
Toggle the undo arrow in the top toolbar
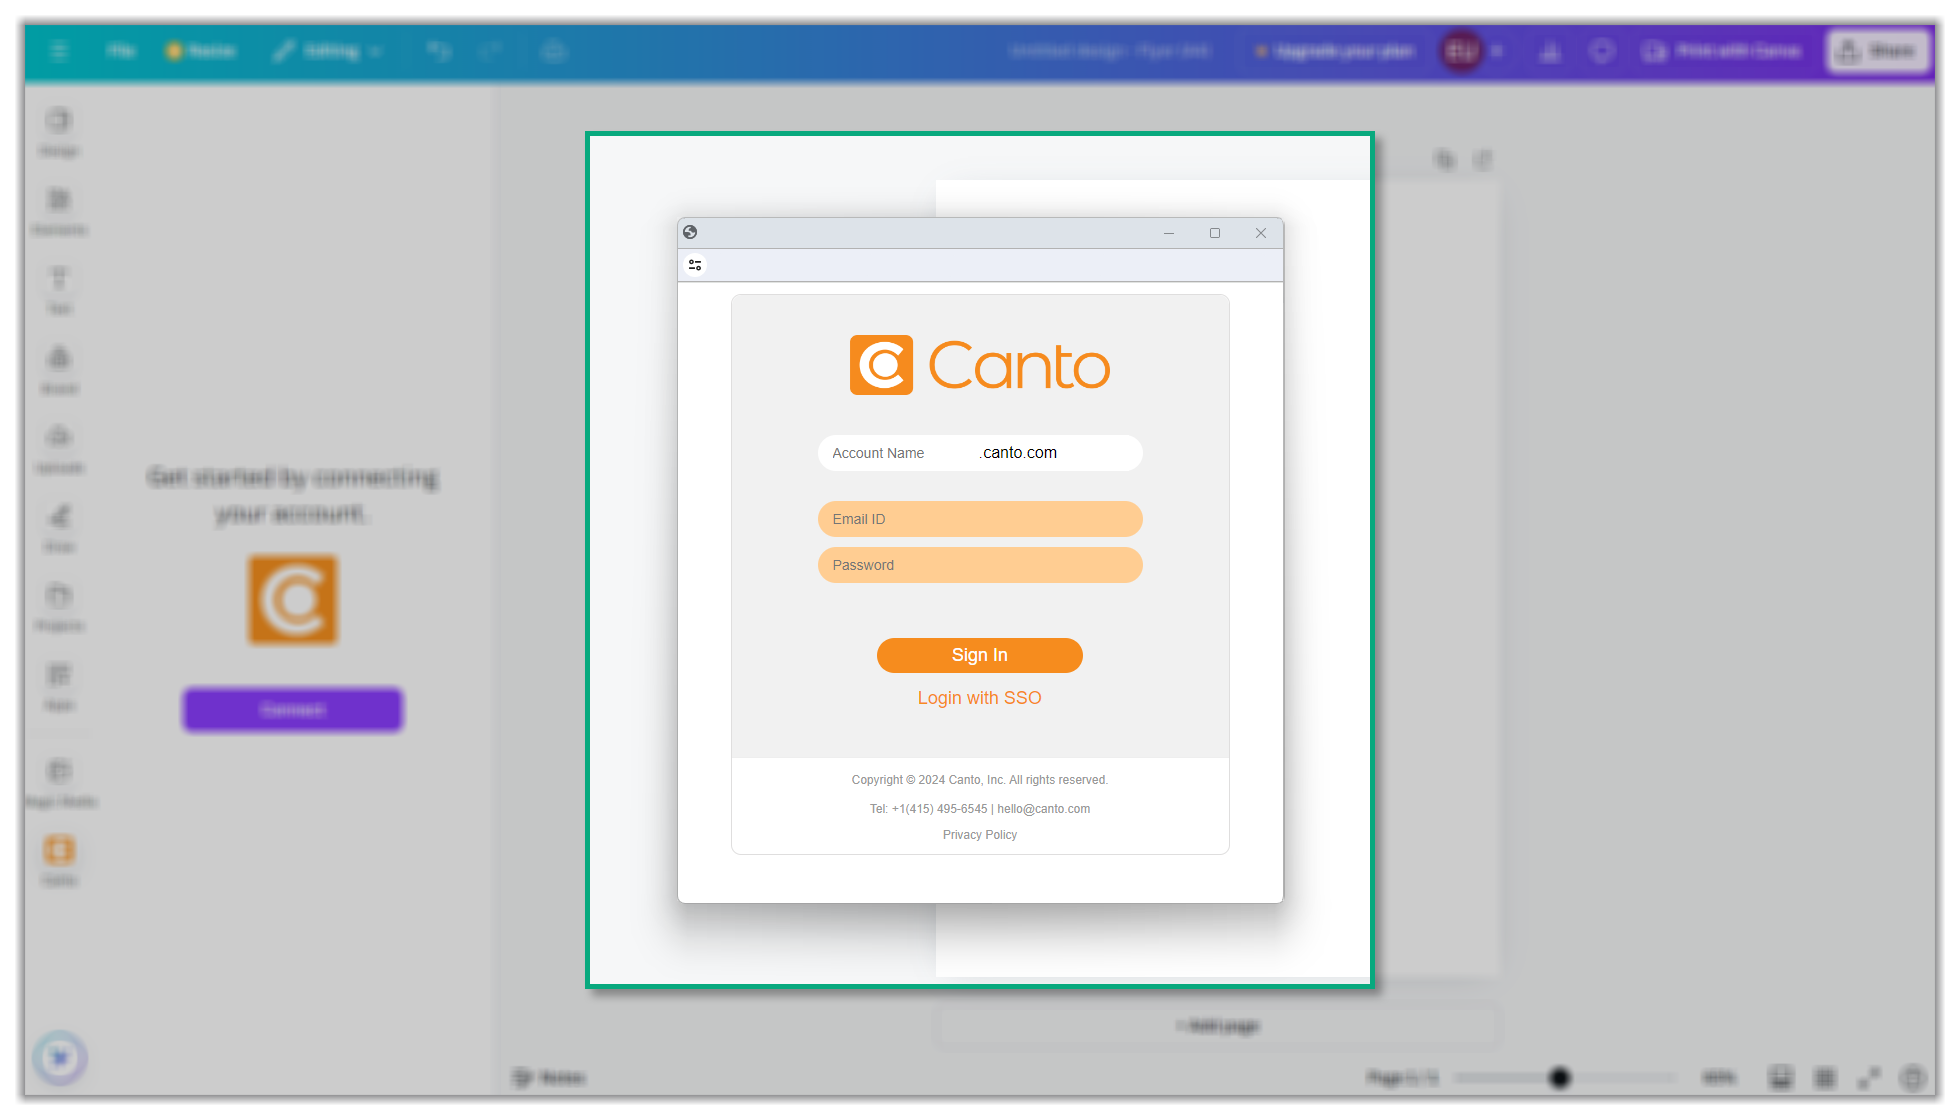tap(440, 51)
